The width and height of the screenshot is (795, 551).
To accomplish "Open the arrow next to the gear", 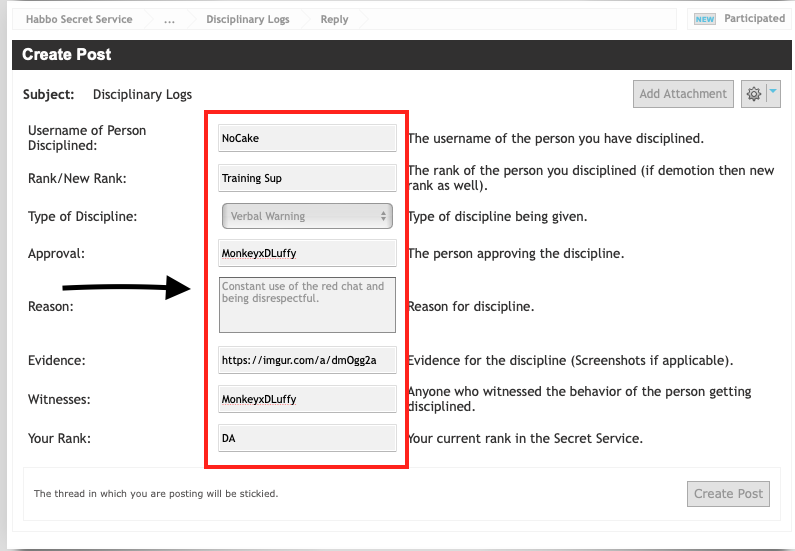I will (773, 92).
